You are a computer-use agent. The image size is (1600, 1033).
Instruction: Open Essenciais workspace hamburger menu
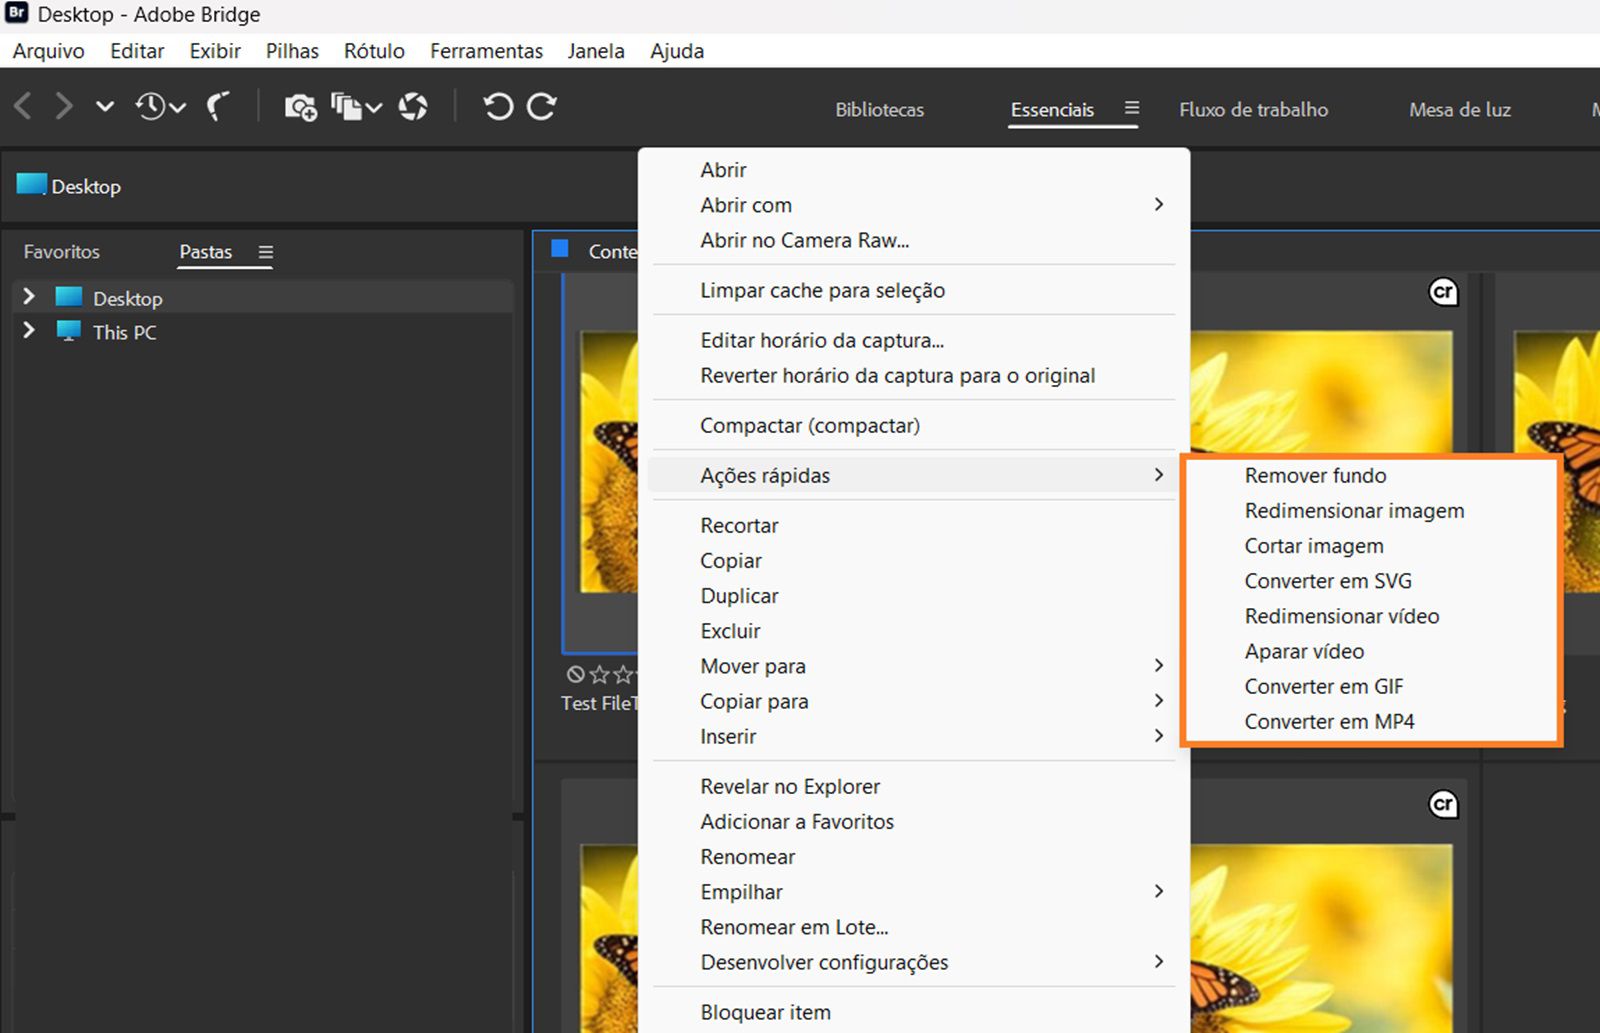pyautogui.click(x=1132, y=107)
